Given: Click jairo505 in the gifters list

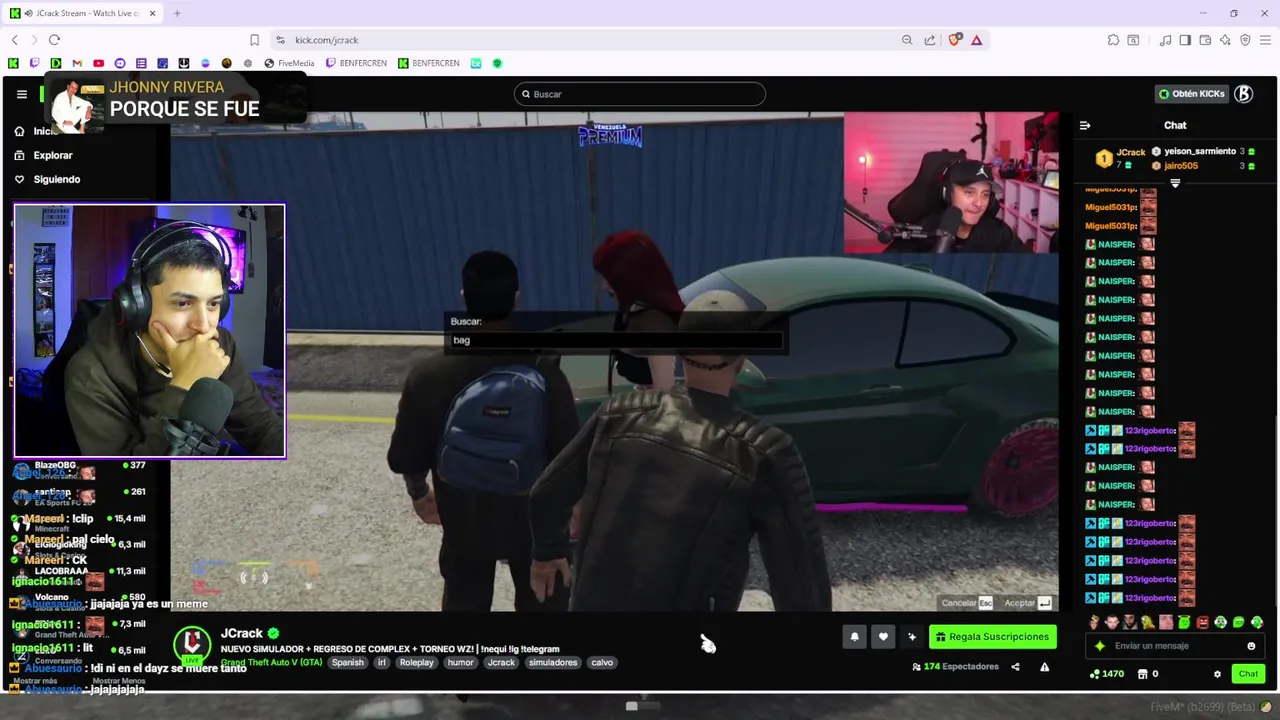Looking at the screenshot, I should [x=1181, y=166].
